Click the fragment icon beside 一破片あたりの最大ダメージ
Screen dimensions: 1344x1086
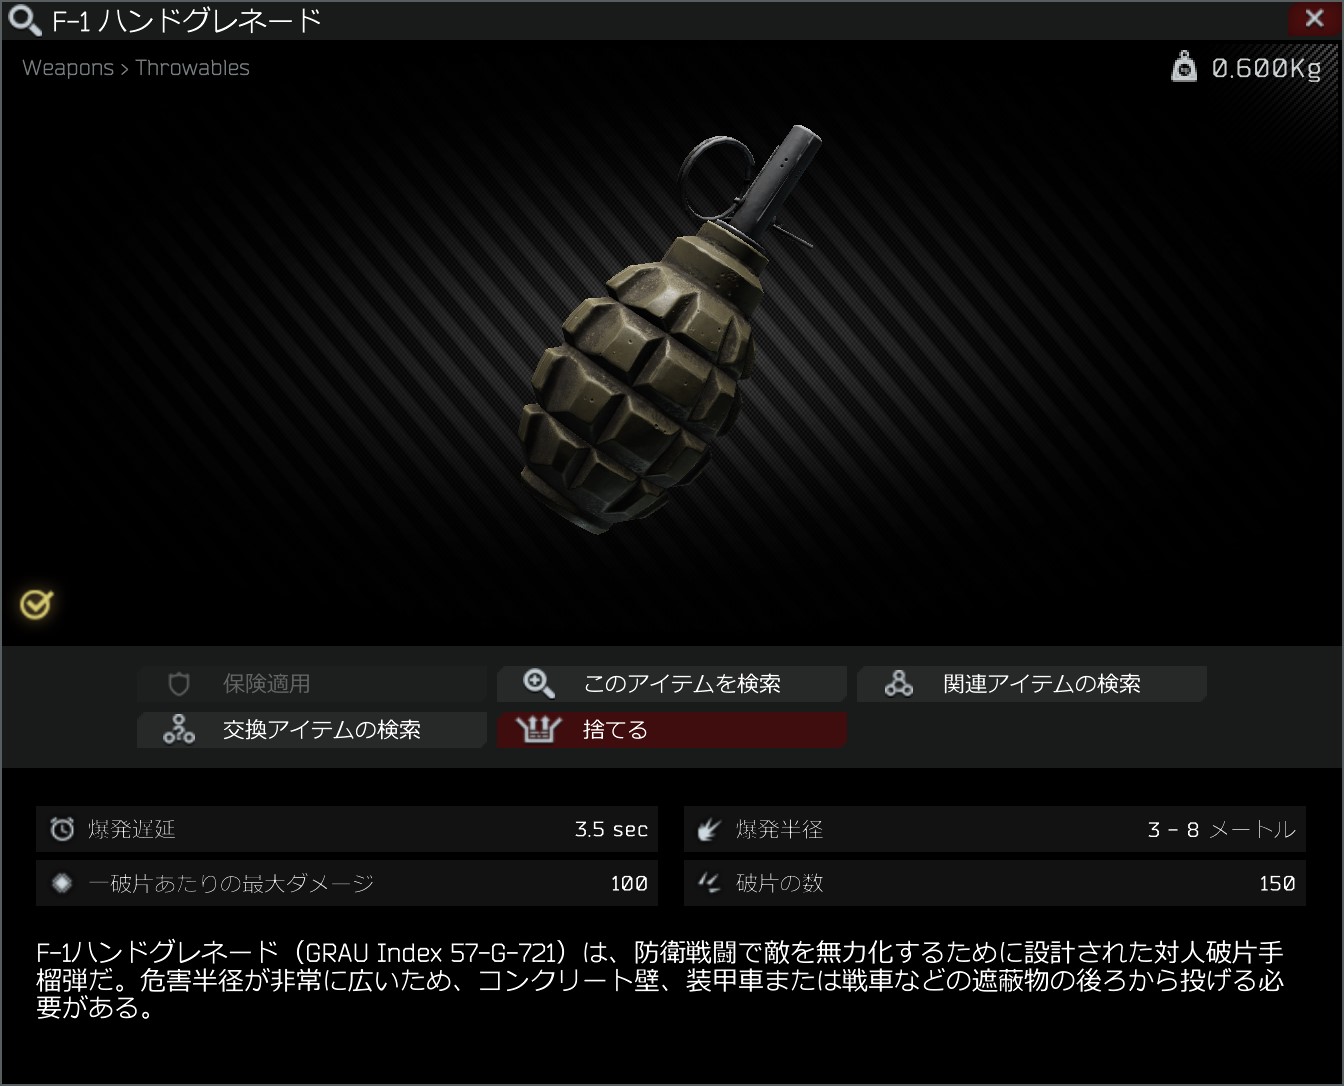[62, 883]
